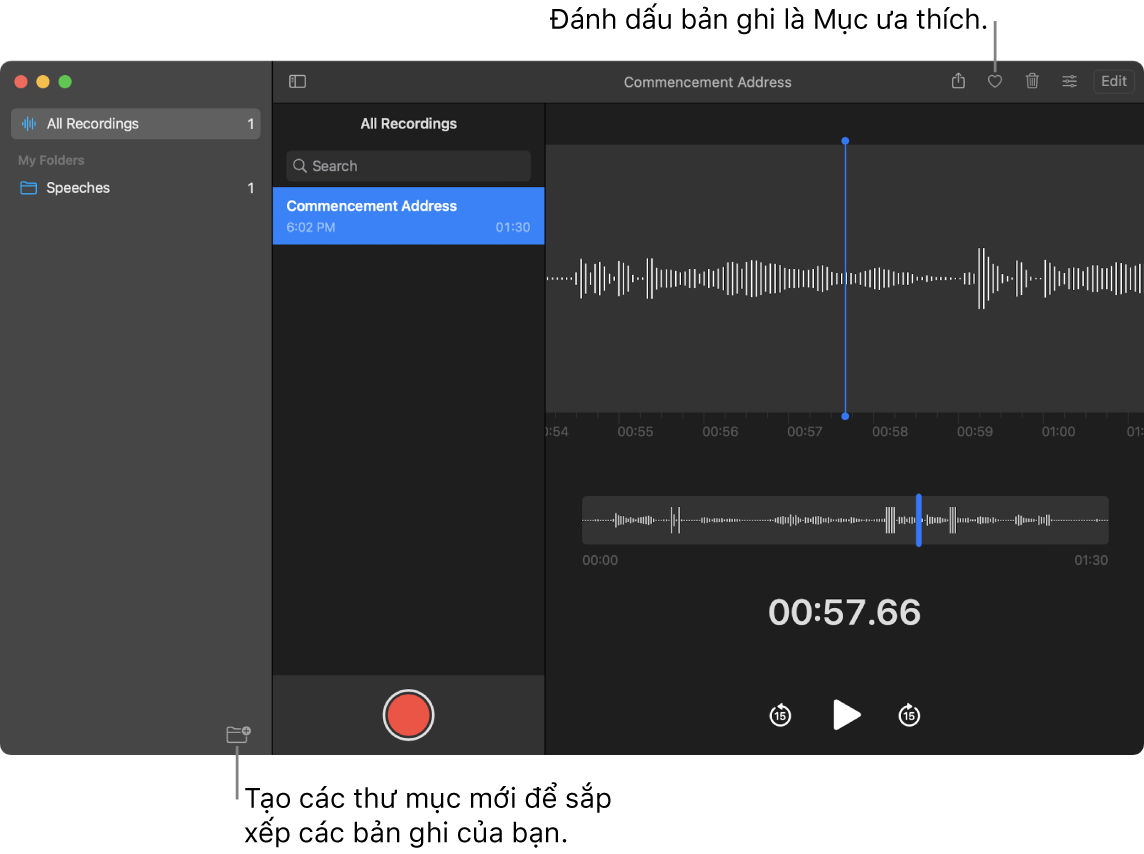Select the Commencement Address recording in the list
The height and width of the screenshot is (854, 1144).
click(x=408, y=215)
